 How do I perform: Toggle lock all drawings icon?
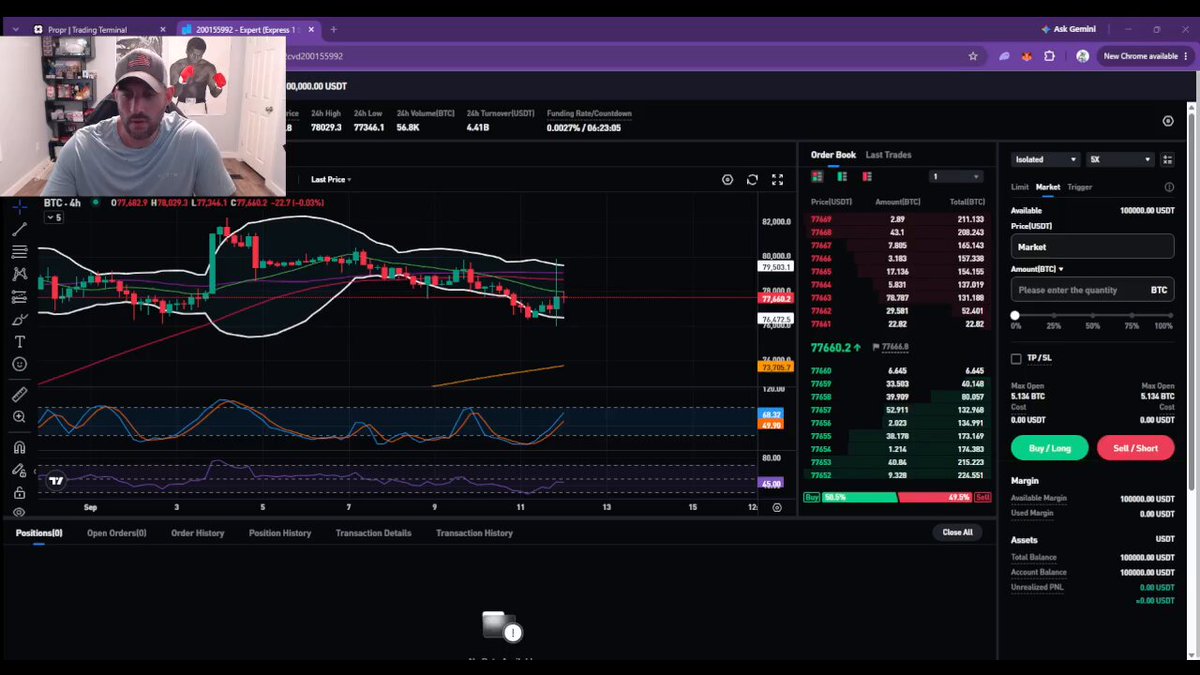click(x=19, y=492)
